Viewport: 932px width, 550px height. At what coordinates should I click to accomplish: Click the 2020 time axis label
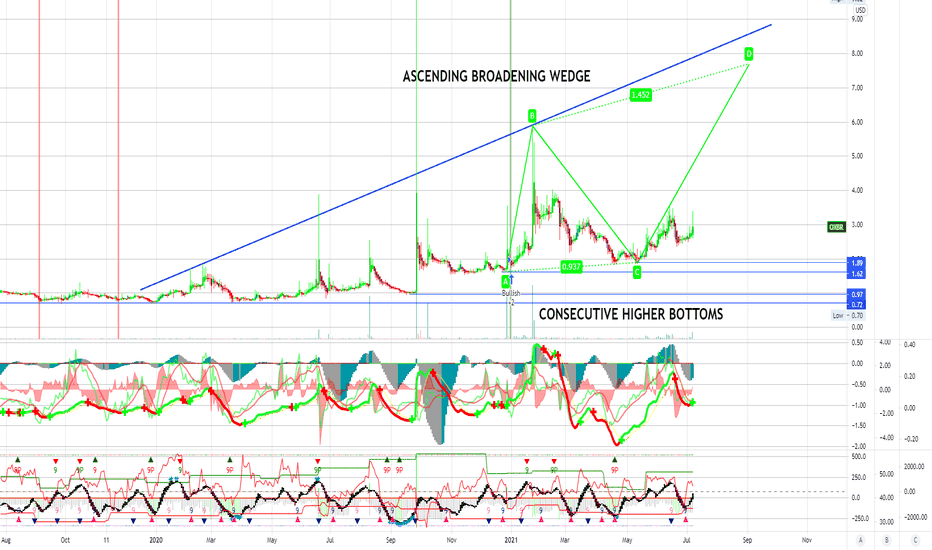pos(156,540)
